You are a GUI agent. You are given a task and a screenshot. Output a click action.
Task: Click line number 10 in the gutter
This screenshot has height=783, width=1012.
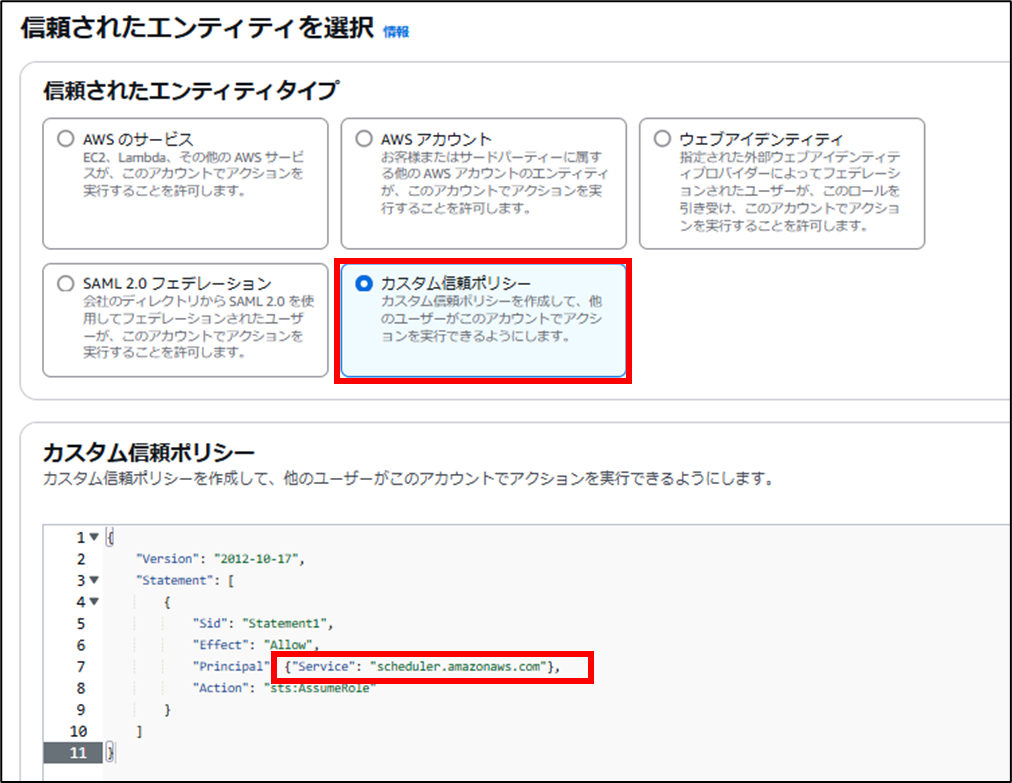coord(78,731)
